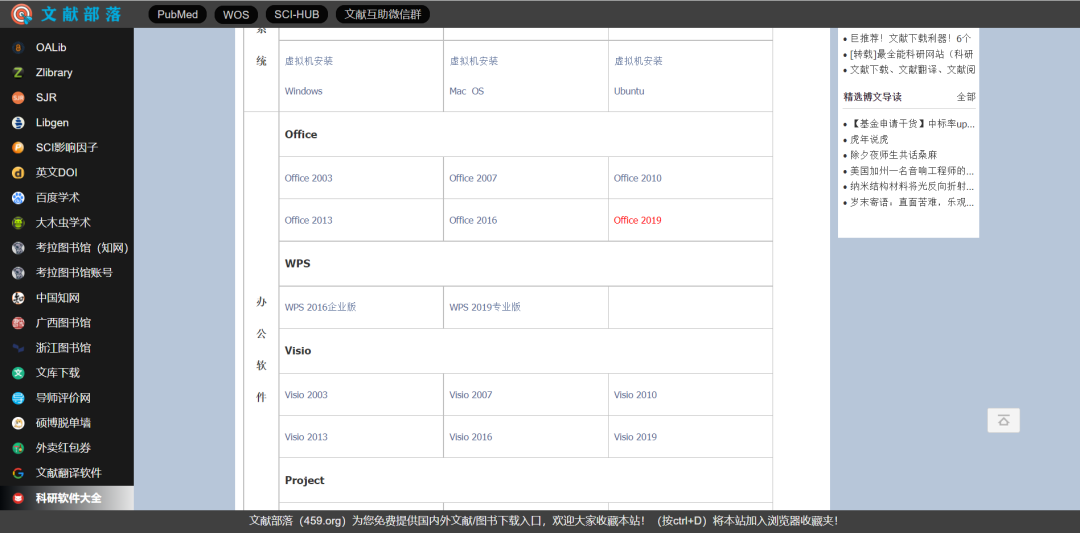Click the 浙江图书馆 sidebar icon
The image size is (1080, 533).
click(19, 348)
